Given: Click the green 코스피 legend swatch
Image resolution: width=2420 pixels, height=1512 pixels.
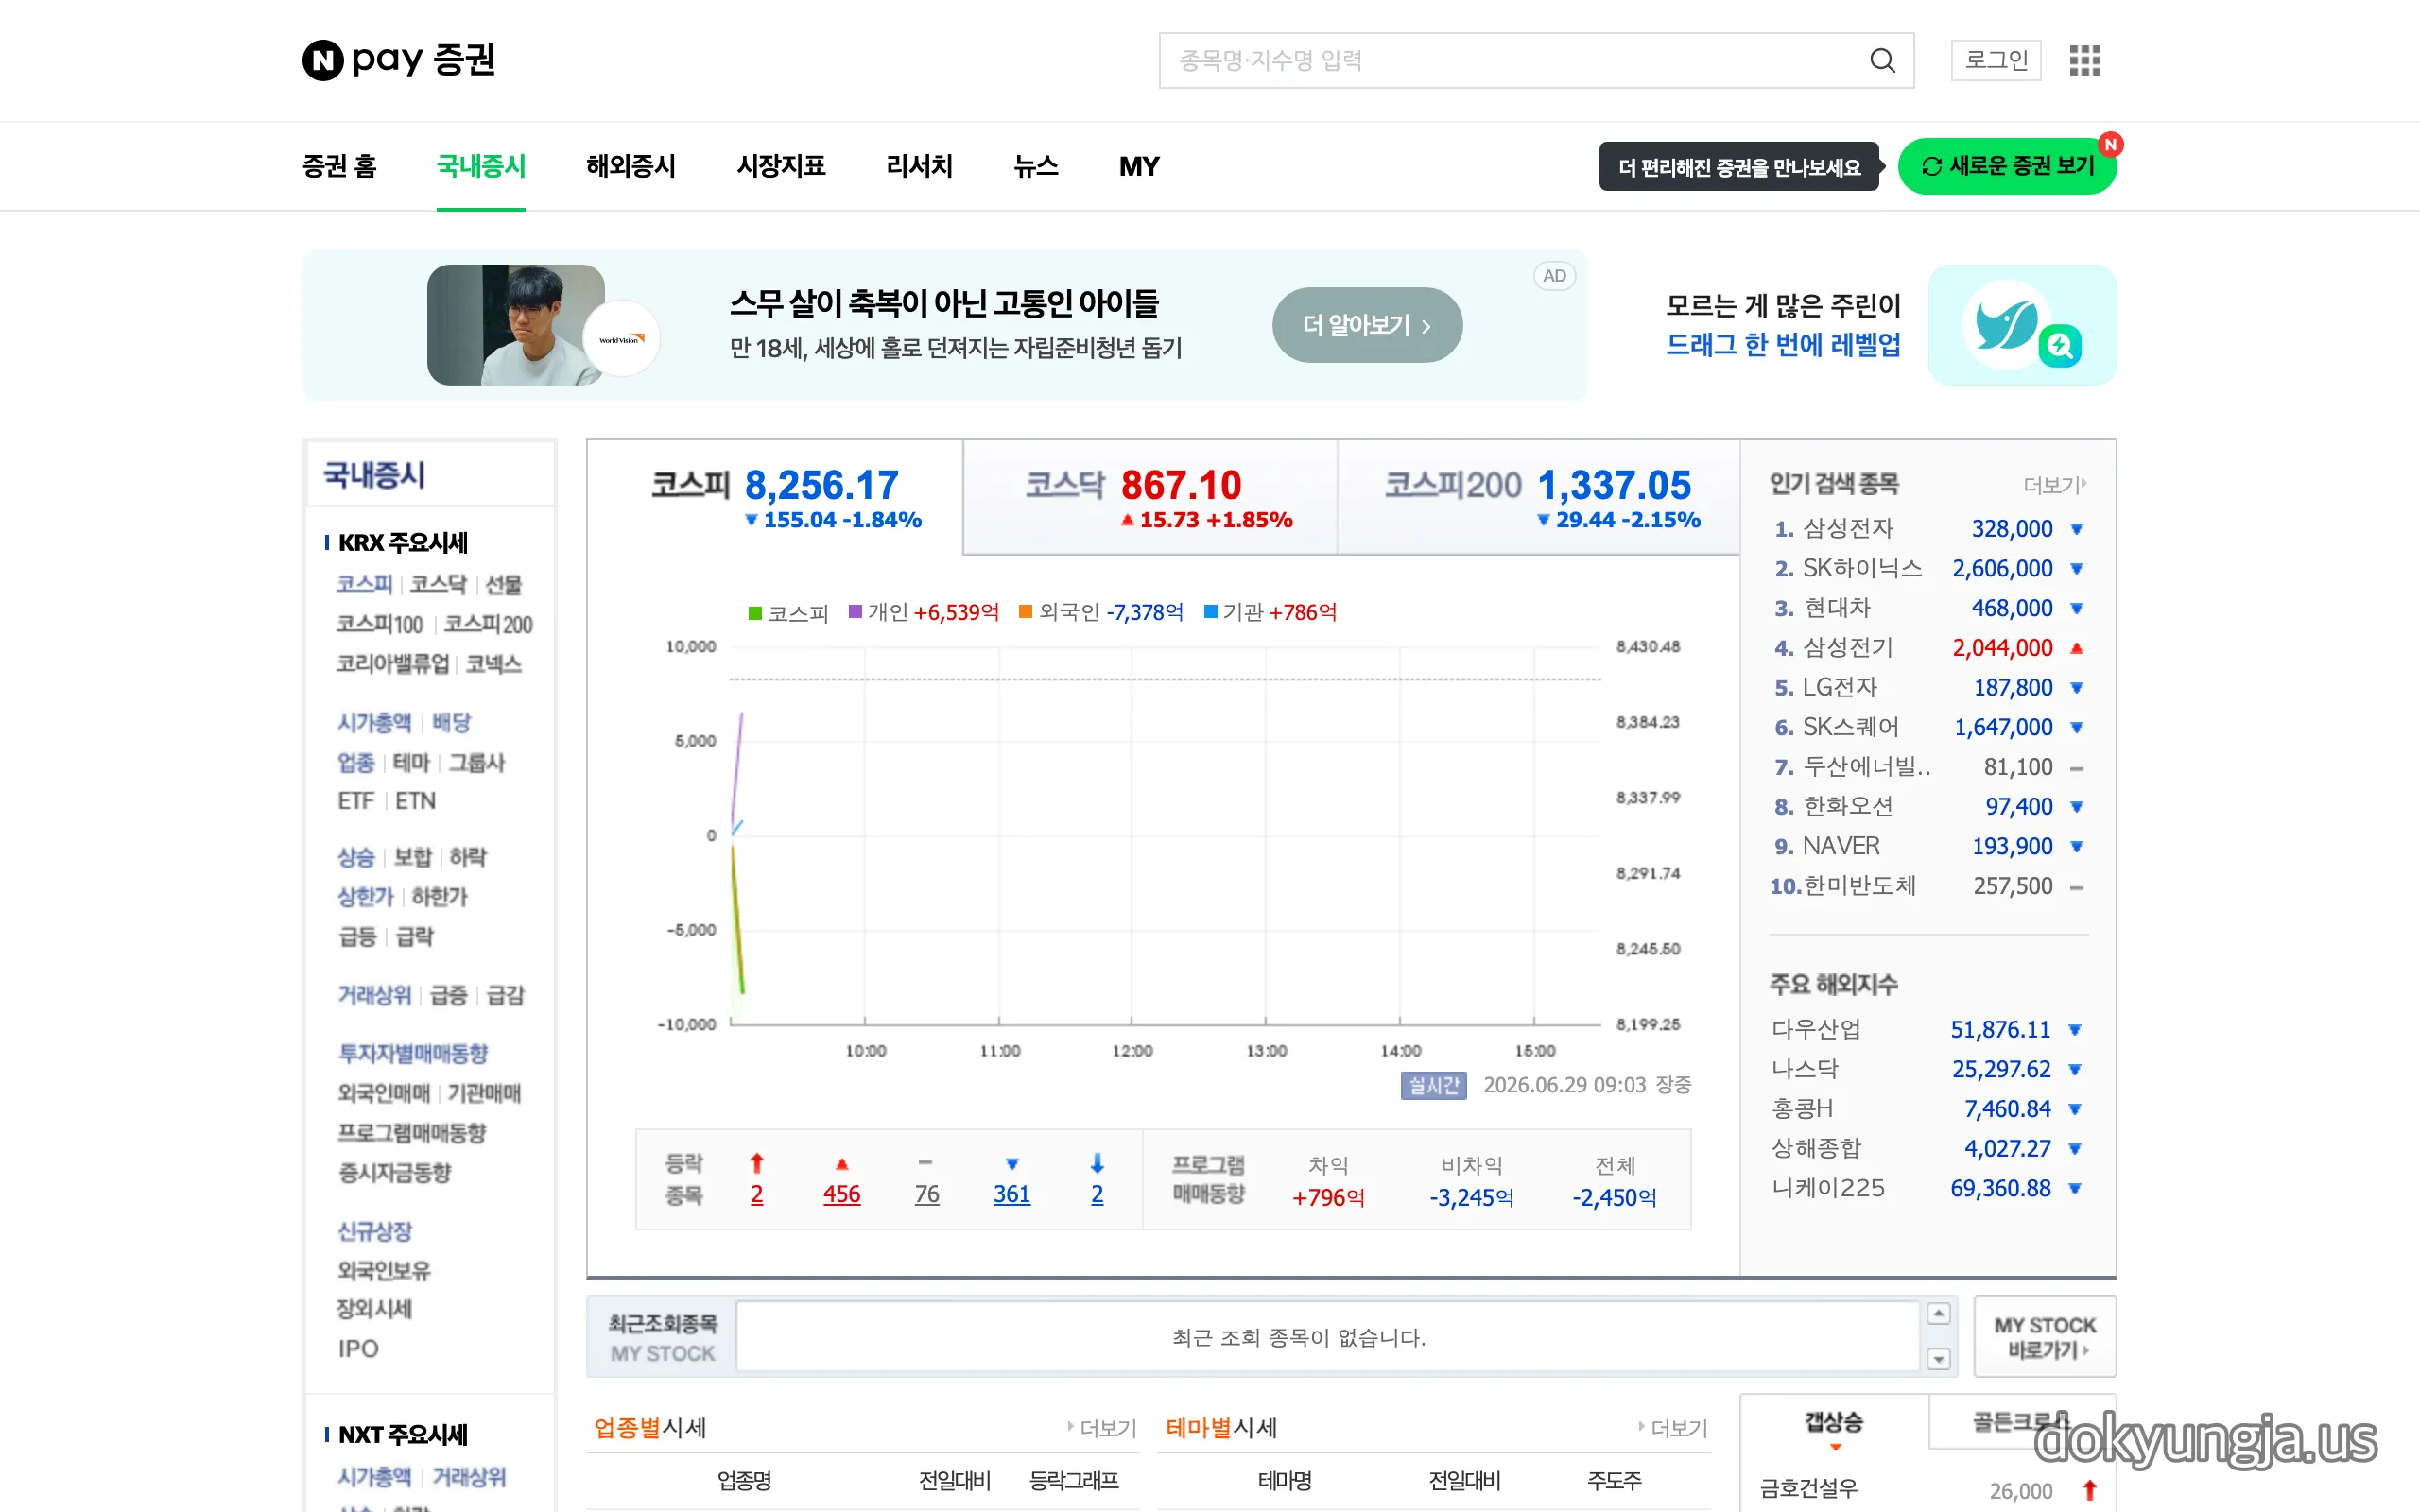Looking at the screenshot, I should click(756, 613).
